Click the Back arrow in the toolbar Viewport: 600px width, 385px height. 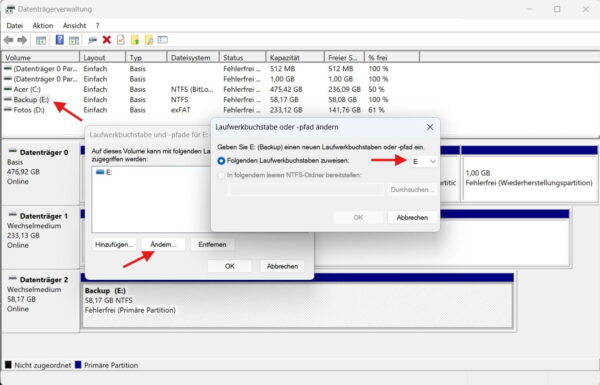8,40
